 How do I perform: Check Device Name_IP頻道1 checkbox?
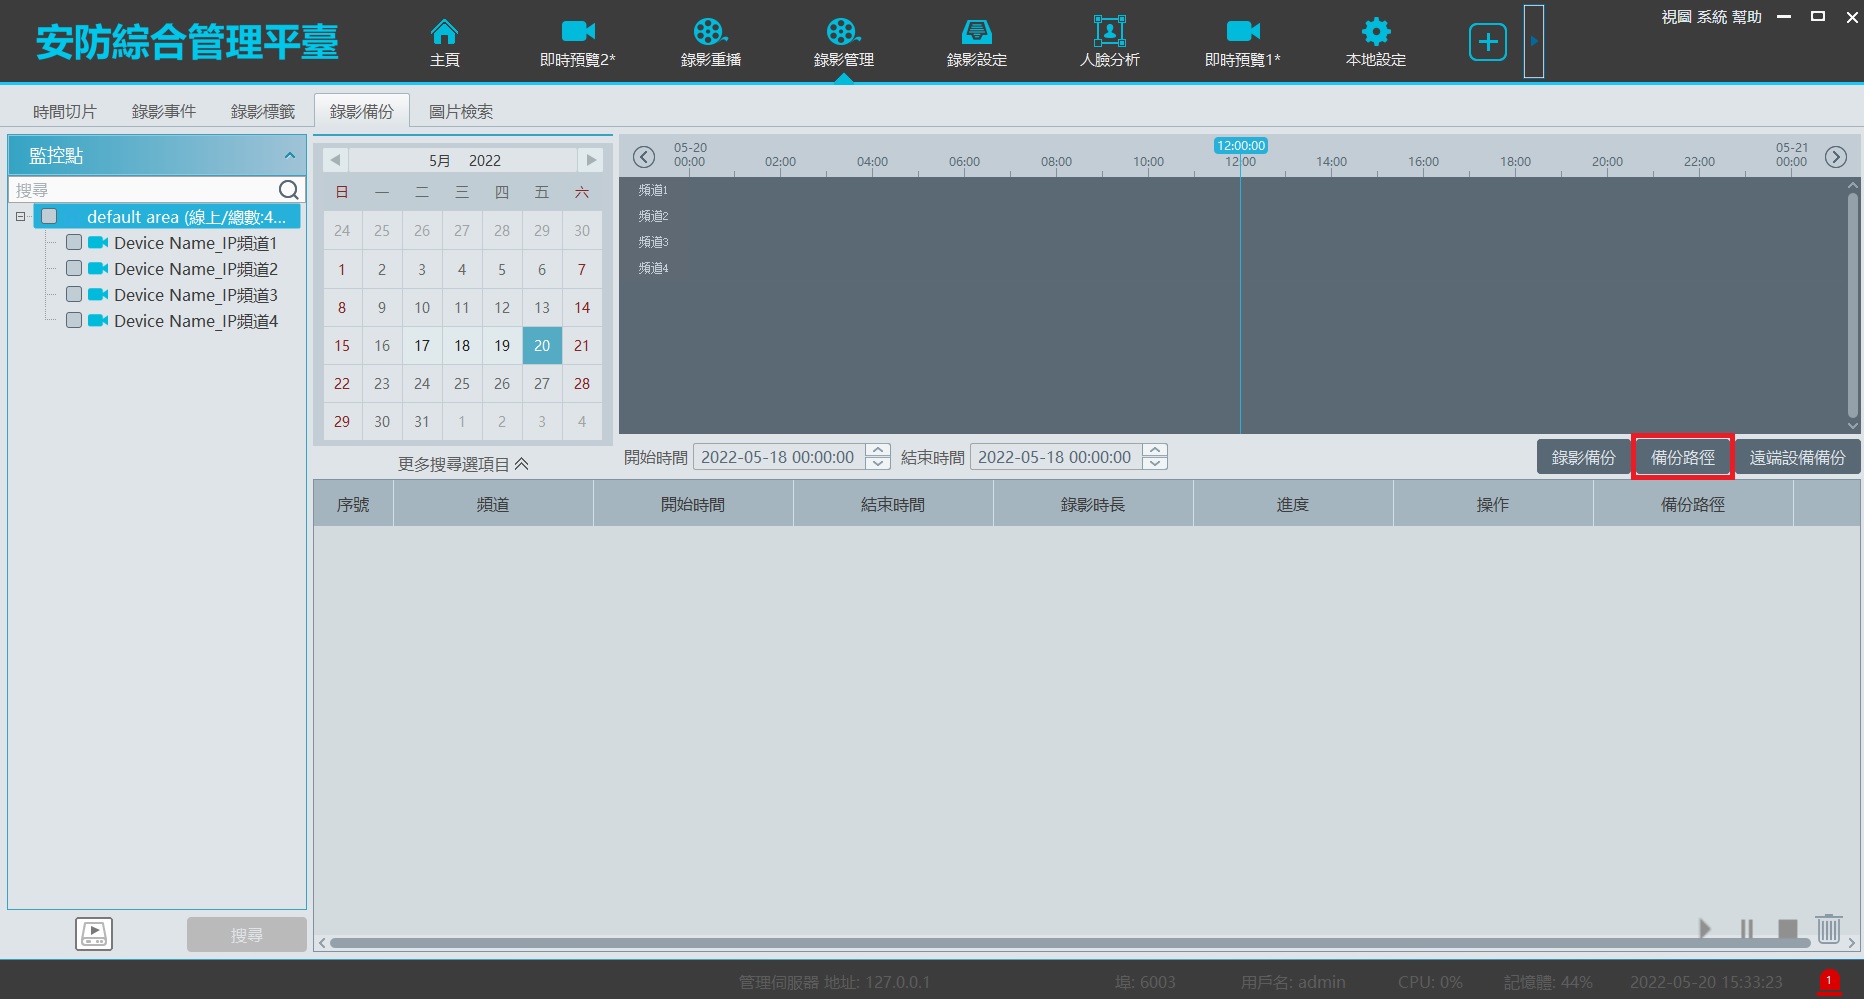click(74, 243)
